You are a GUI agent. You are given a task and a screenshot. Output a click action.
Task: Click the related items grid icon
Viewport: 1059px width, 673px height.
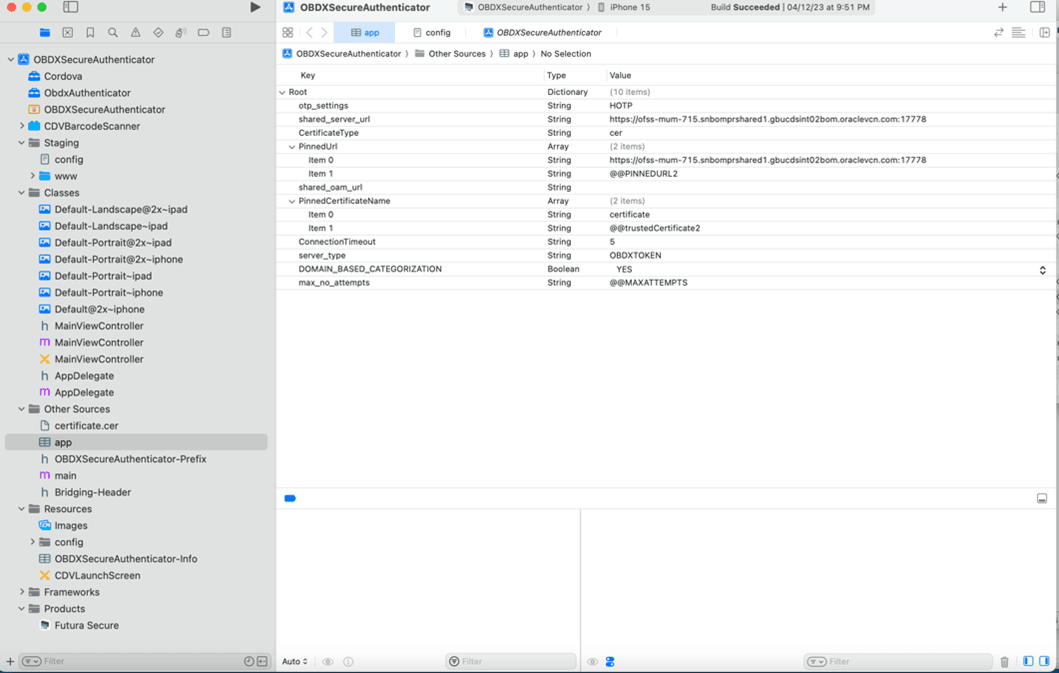(x=288, y=32)
